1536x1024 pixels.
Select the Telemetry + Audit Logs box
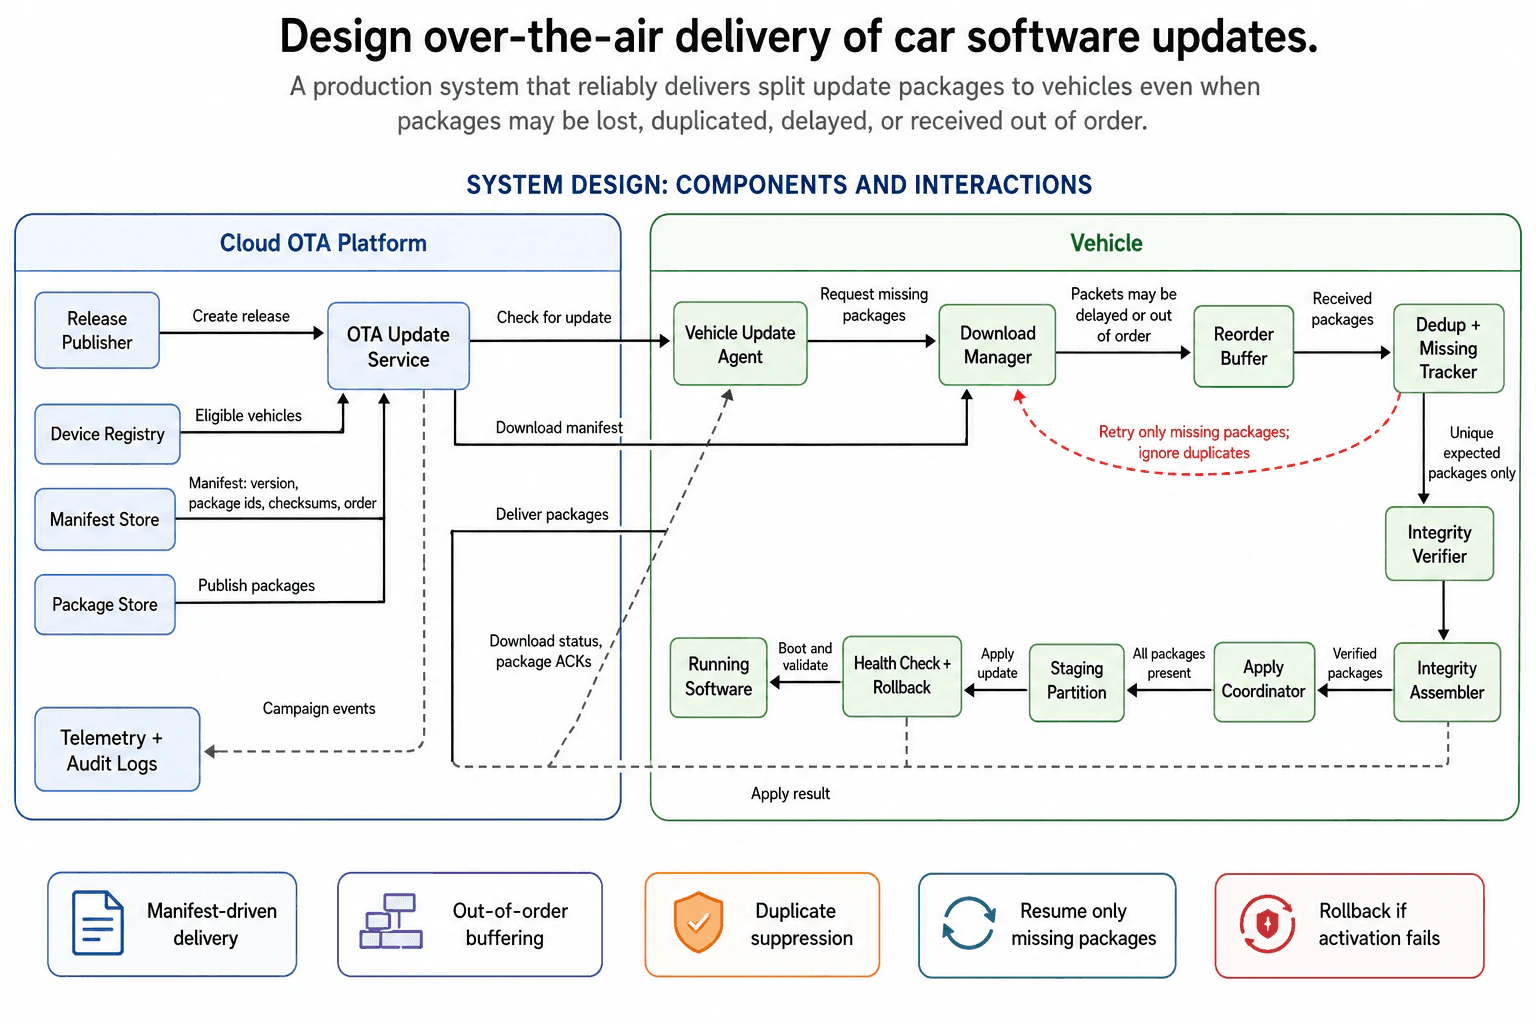pos(117,750)
